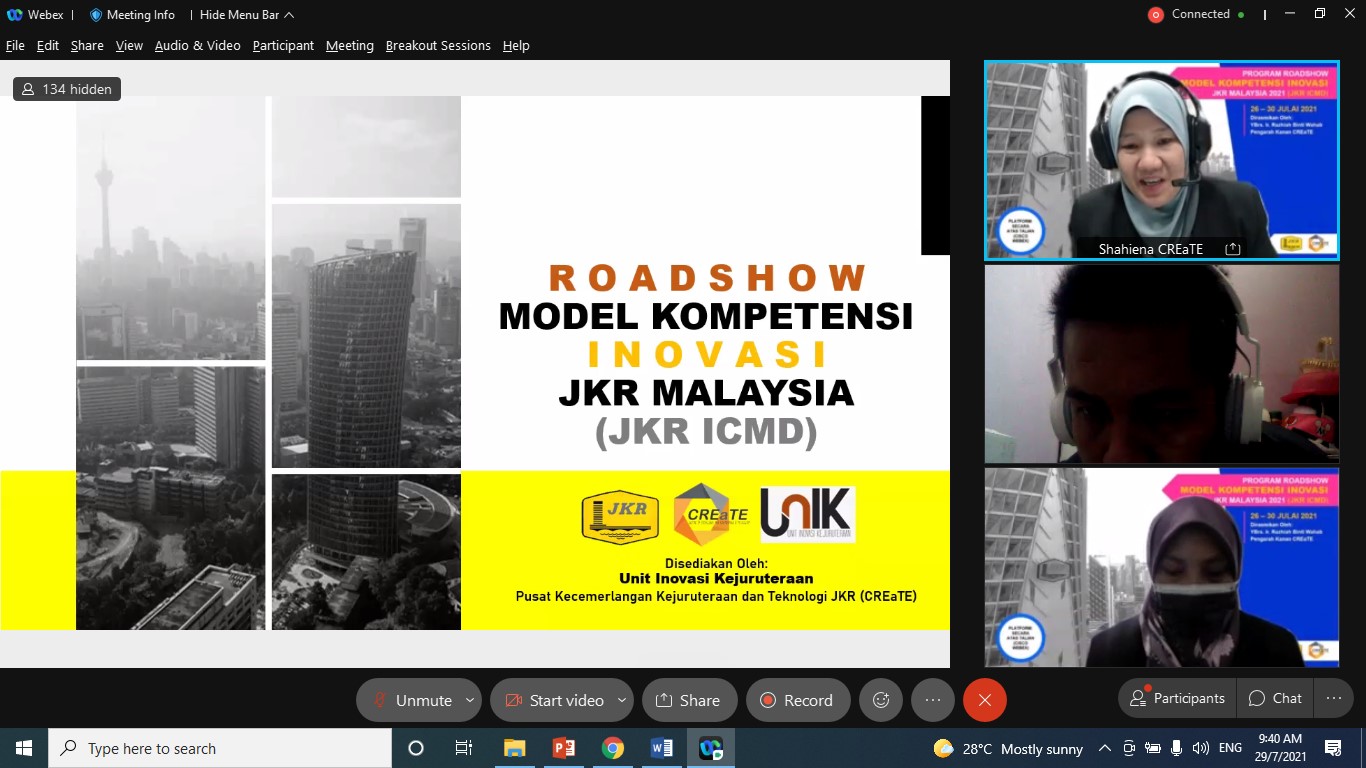This screenshot has width=1366, height=768.
Task: Click sharing icon next to Shahiena CREaTE
Action: pyautogui.click(x=1233, y=249)
